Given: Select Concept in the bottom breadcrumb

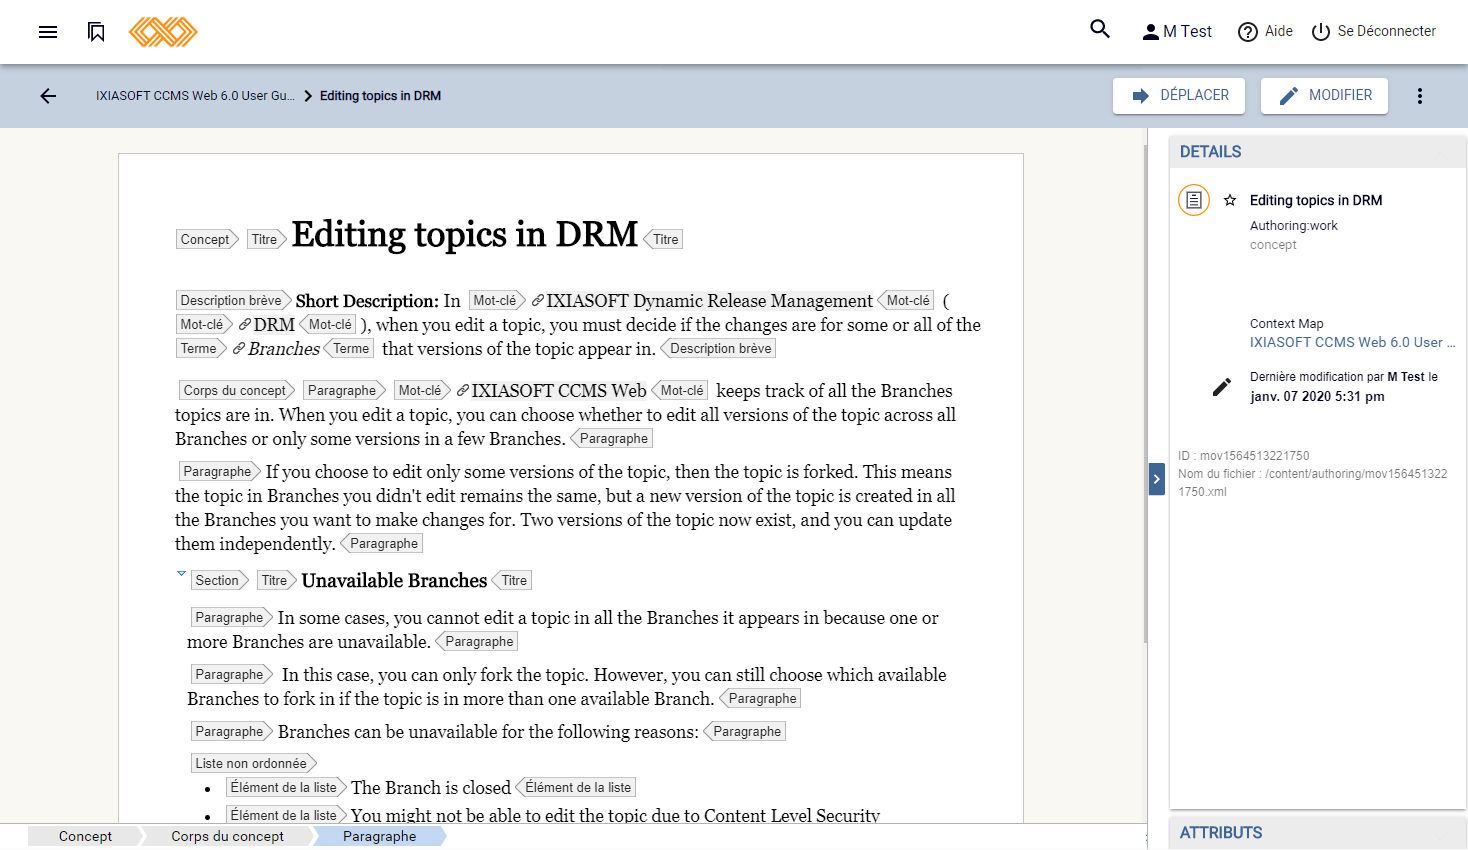Looking at the screenshot, I should pos(85,836).
